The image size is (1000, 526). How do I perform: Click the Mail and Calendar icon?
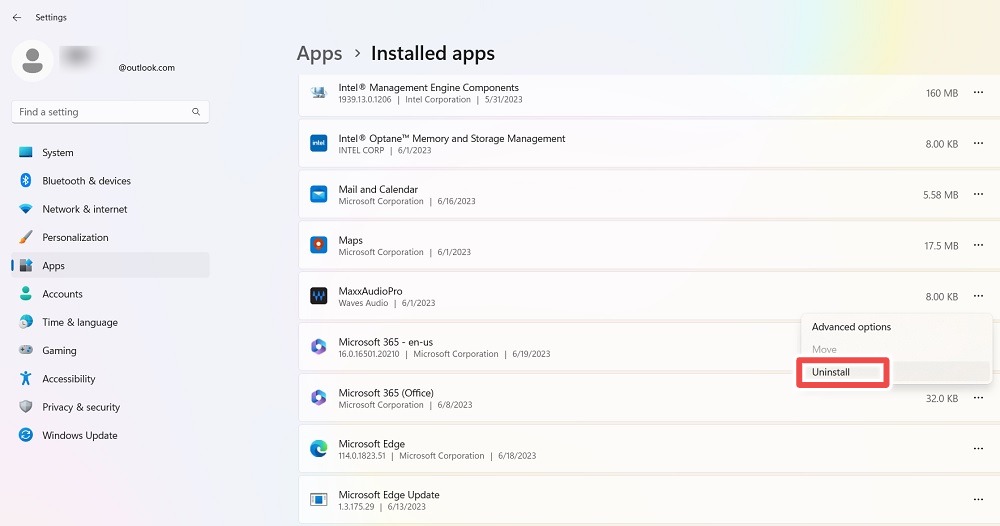[x=318, y=194]
